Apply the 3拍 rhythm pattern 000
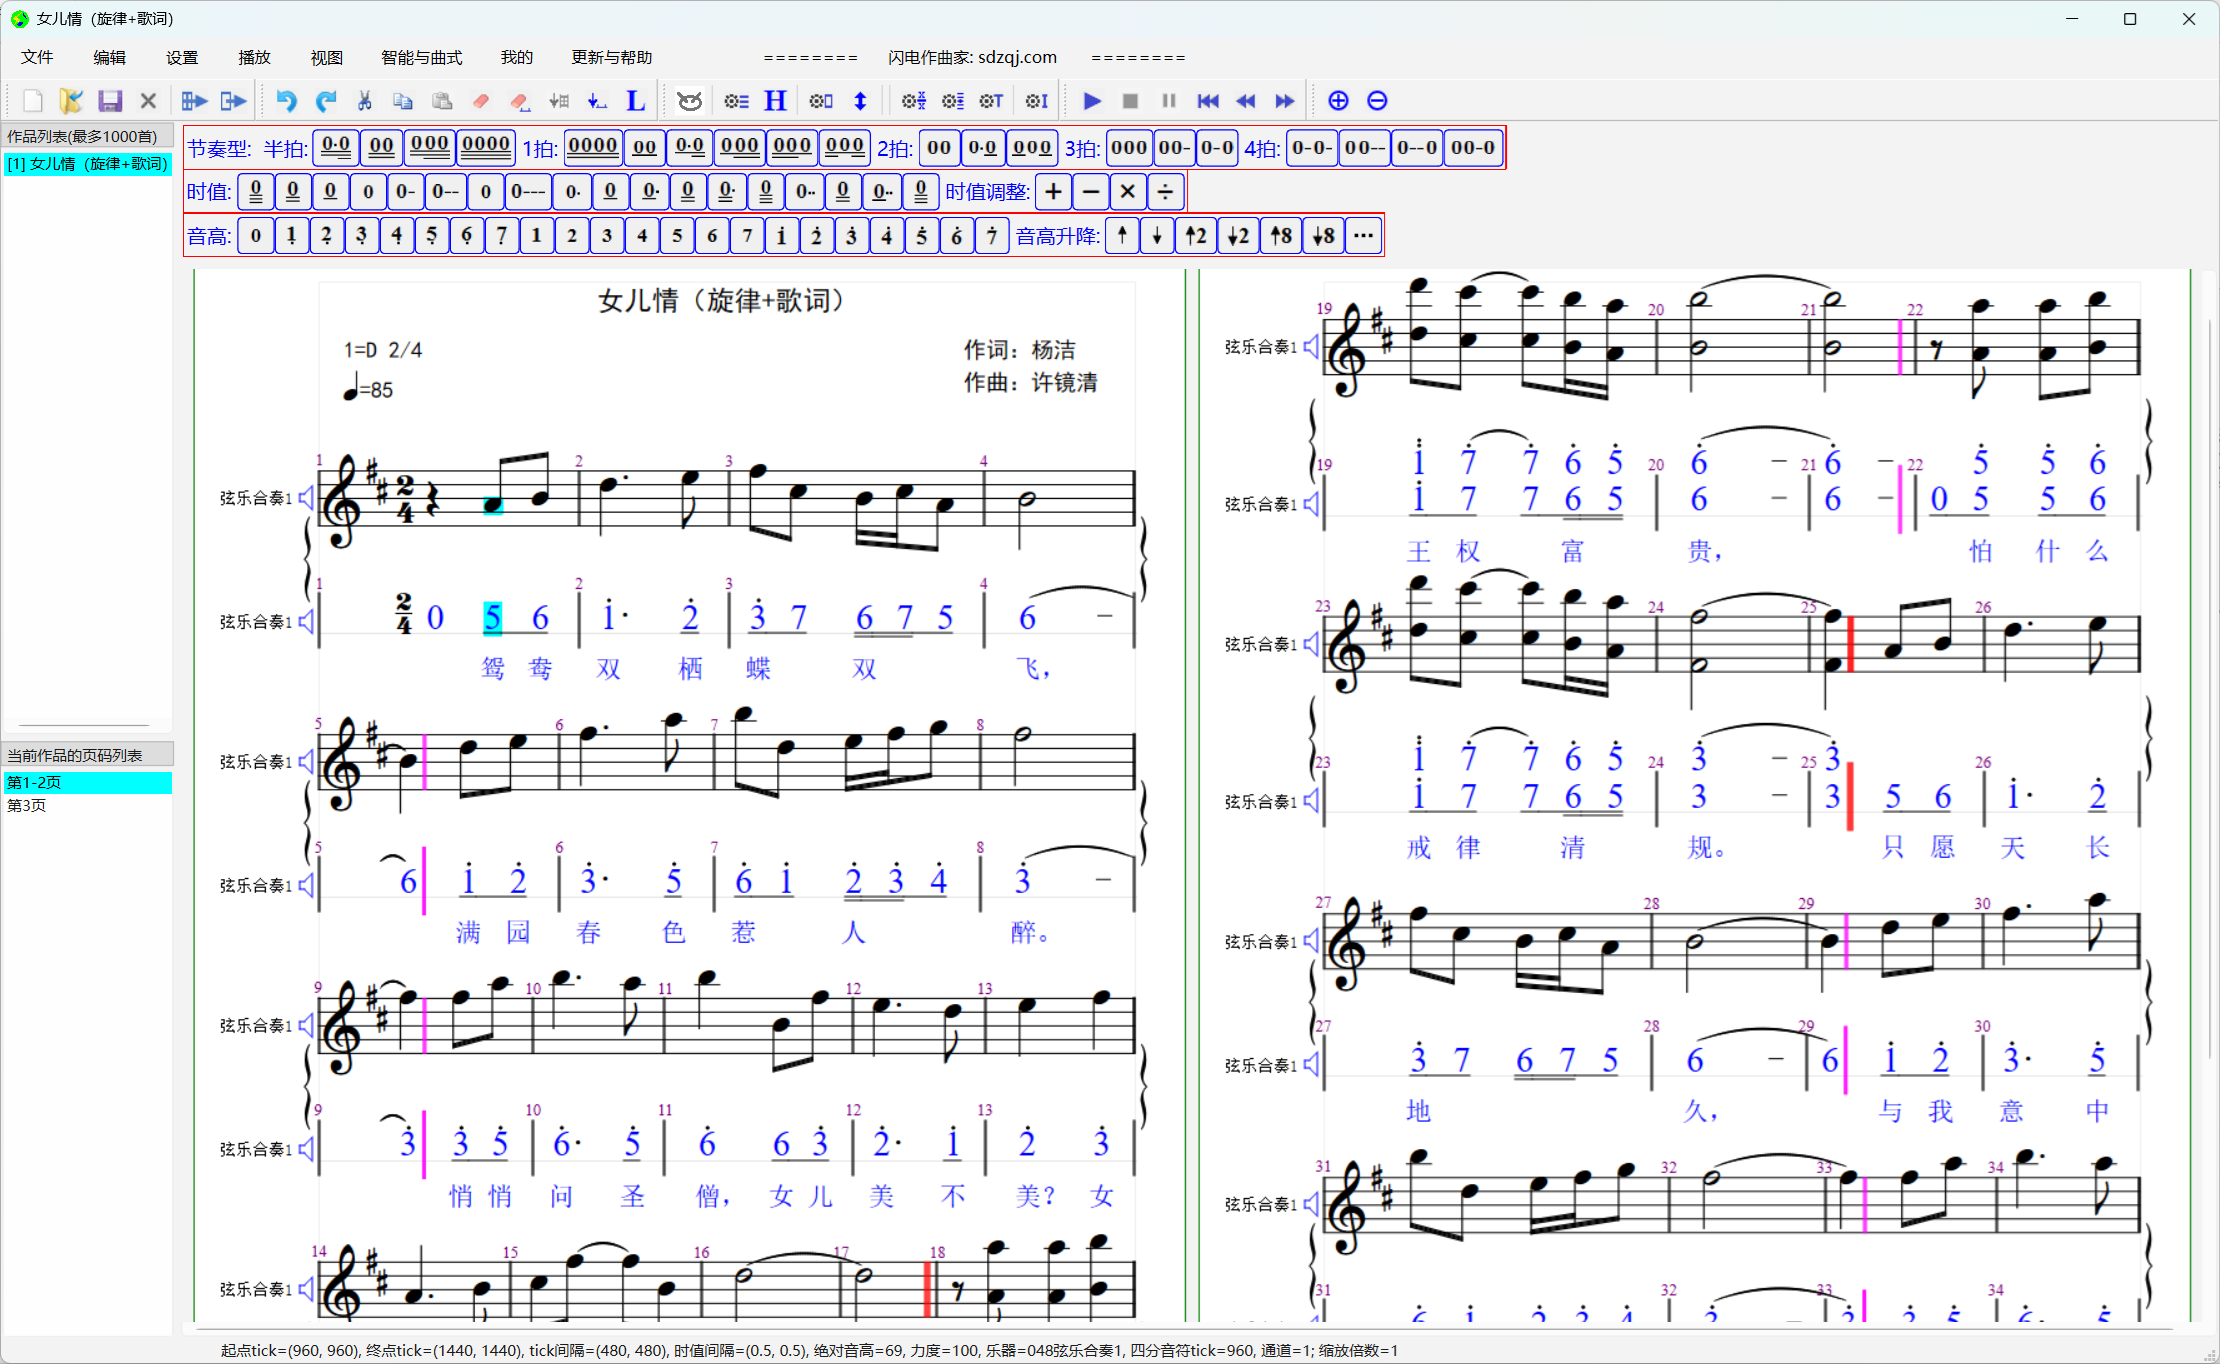Image resolution: width=2220 pixels, height=1364 pixels. (1128, 148)
